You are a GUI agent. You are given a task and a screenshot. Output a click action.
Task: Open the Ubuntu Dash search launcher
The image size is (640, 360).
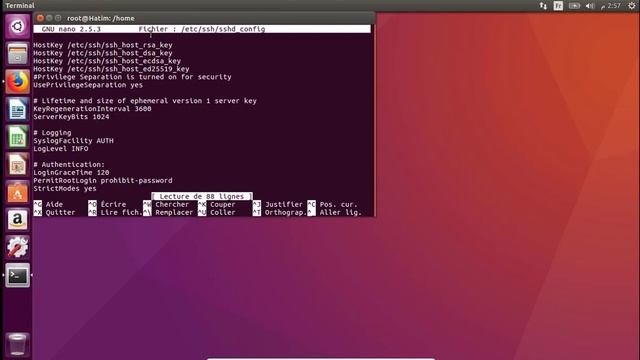pos(17,27)
